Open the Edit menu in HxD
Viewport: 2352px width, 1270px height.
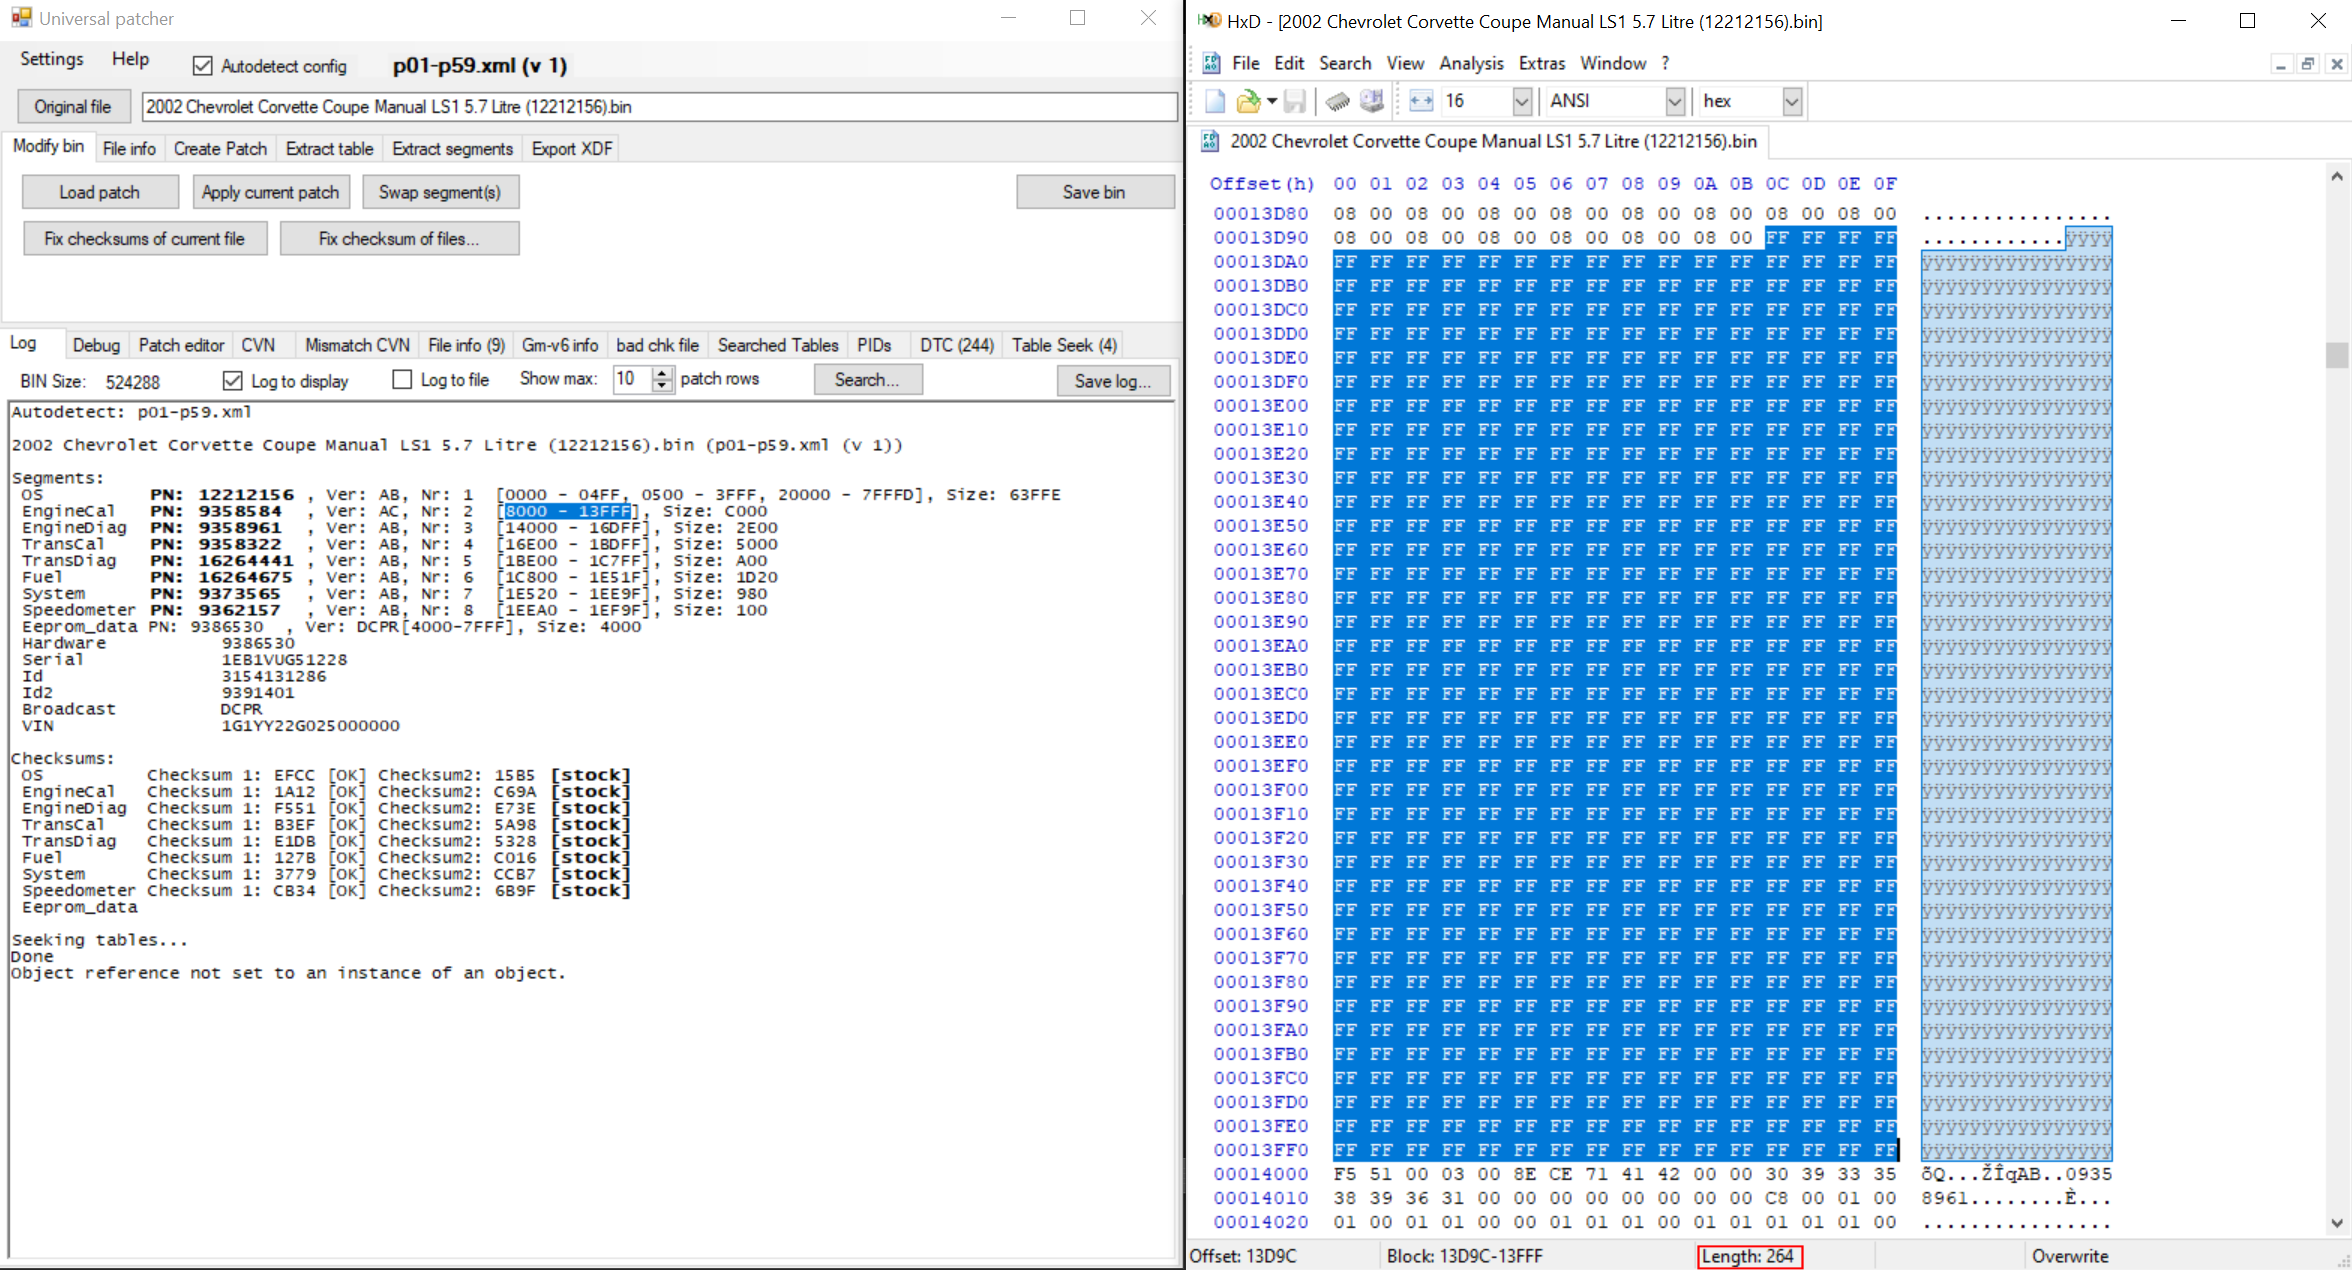coord(1289,63)
